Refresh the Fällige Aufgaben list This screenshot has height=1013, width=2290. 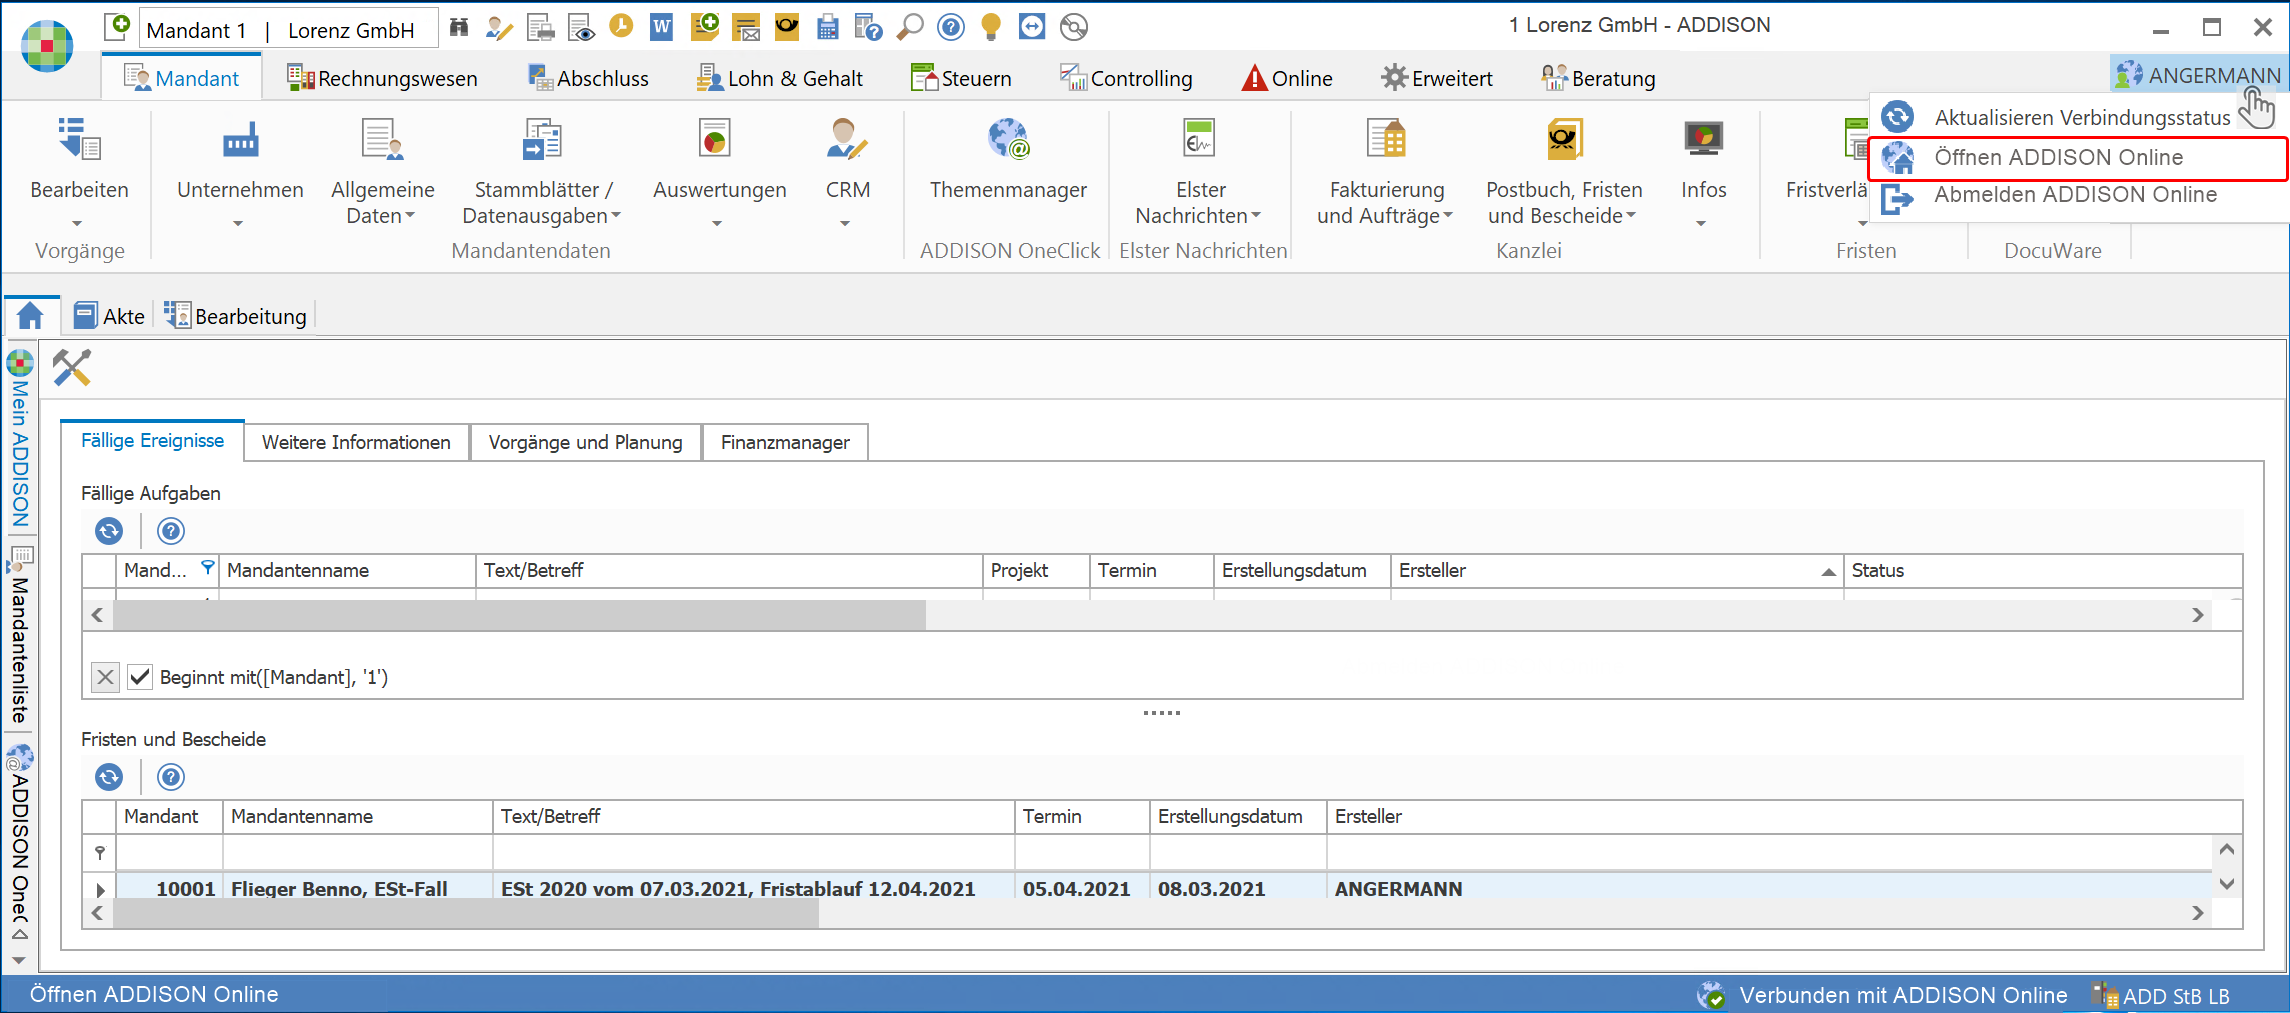109,531
